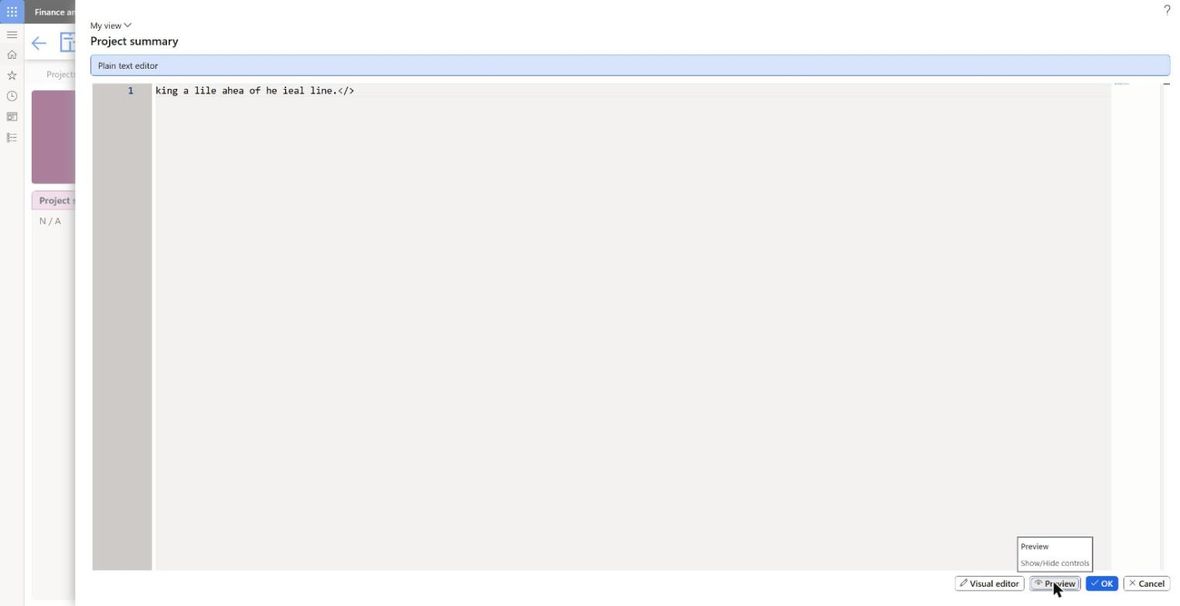Go to Home in sidebar

coord(12,55)
